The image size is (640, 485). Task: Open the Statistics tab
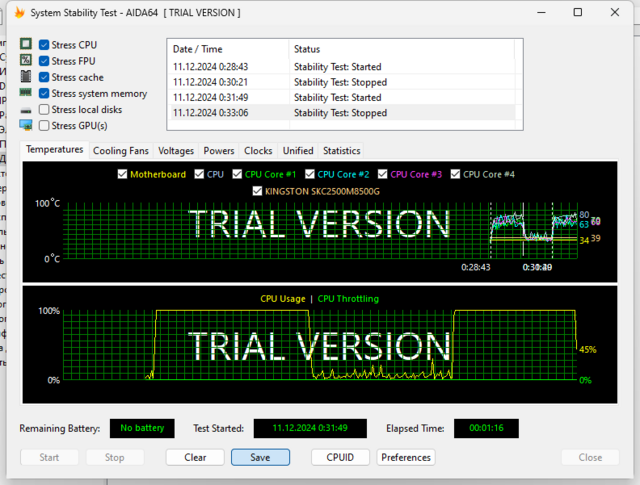point(342,151)
